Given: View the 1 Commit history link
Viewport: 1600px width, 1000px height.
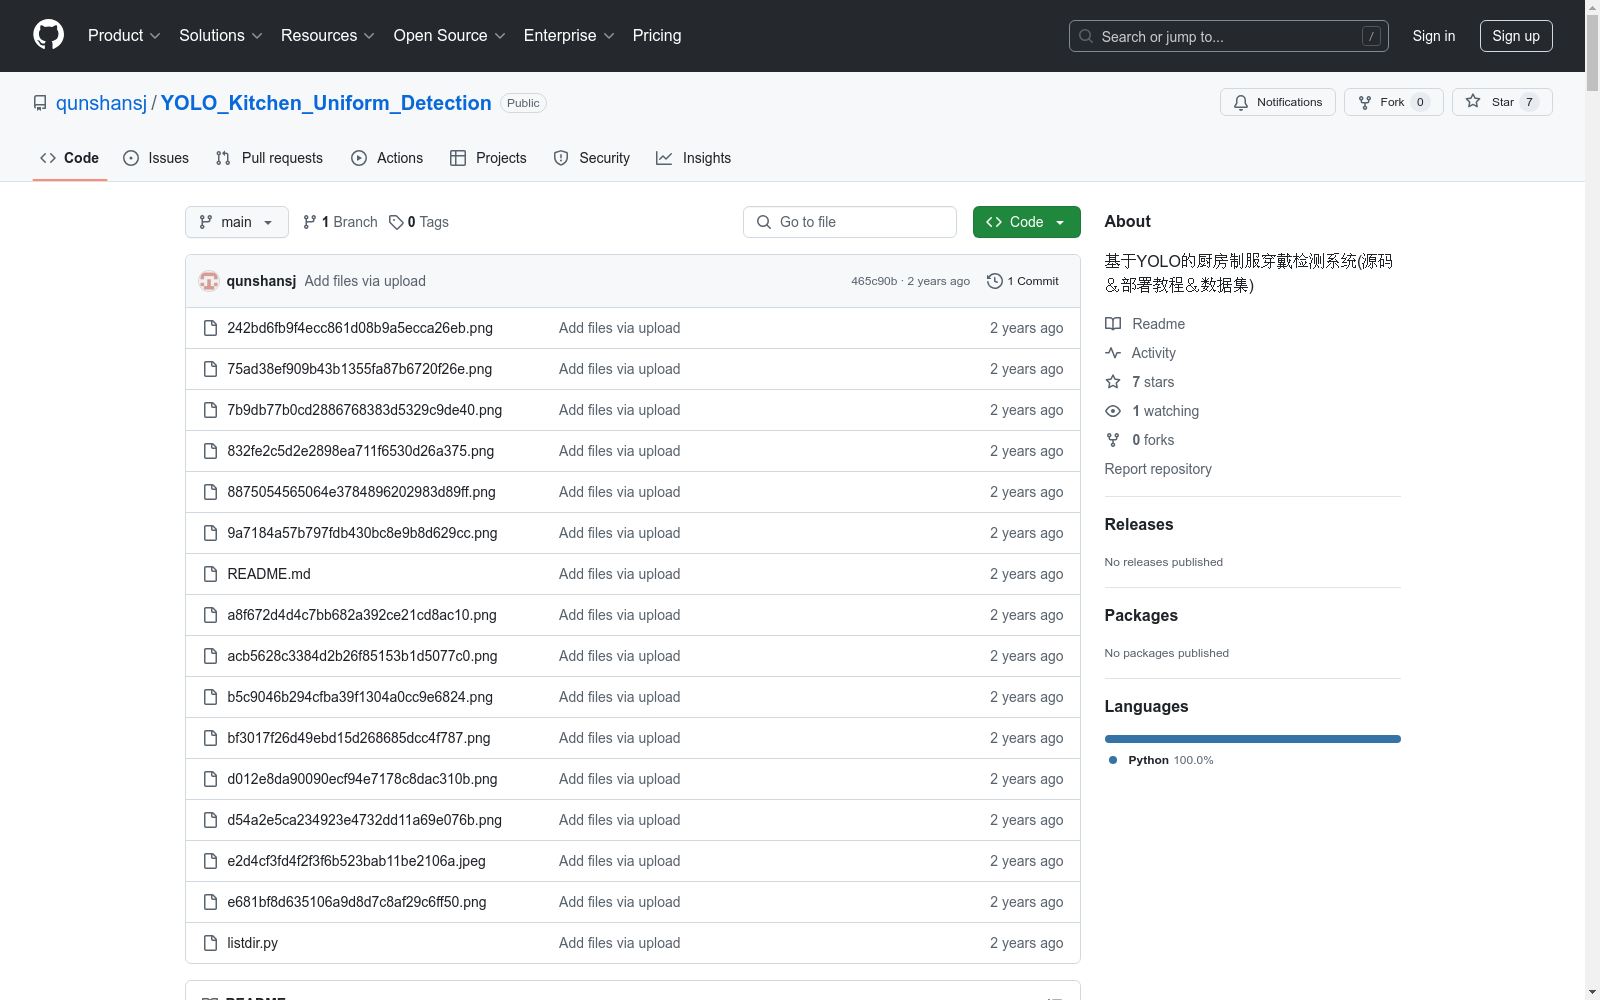Looking at the screenshot, I should tap(1022, 281).
